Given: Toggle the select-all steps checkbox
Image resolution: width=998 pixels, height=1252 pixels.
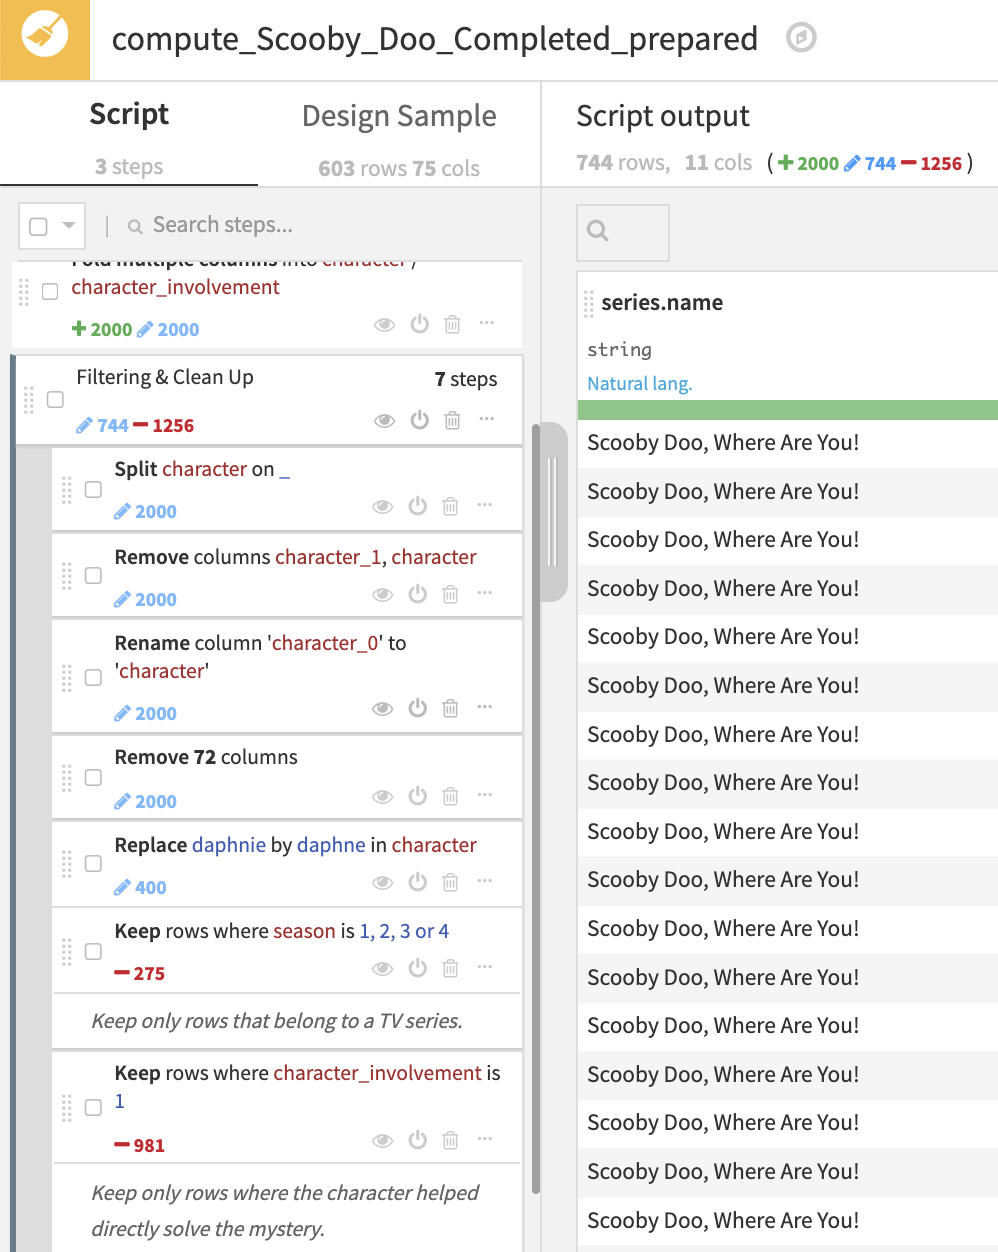Looking at the screenshot, I should (38, 226).
